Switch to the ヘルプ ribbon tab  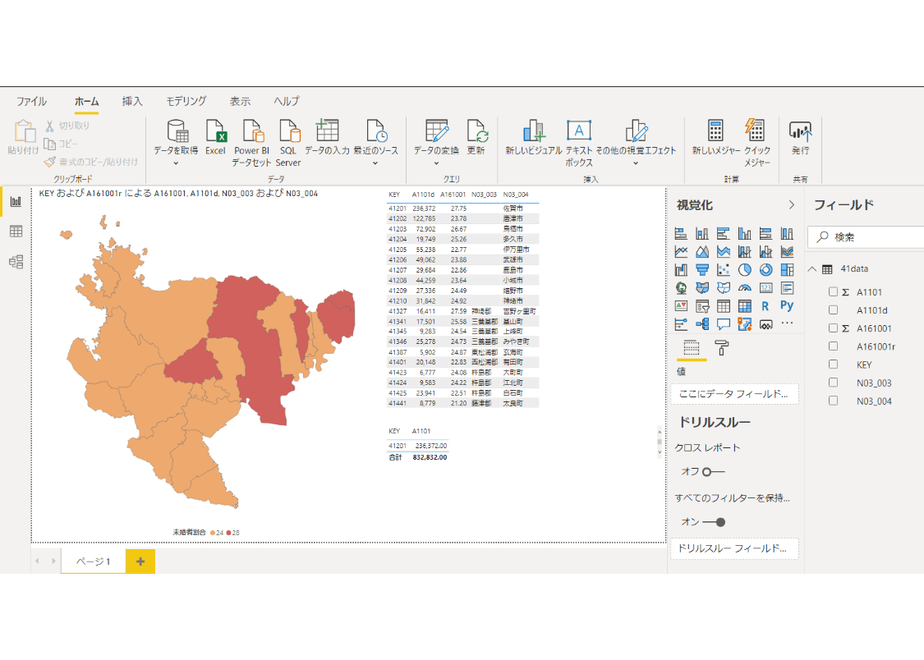[x=286, y=101]
